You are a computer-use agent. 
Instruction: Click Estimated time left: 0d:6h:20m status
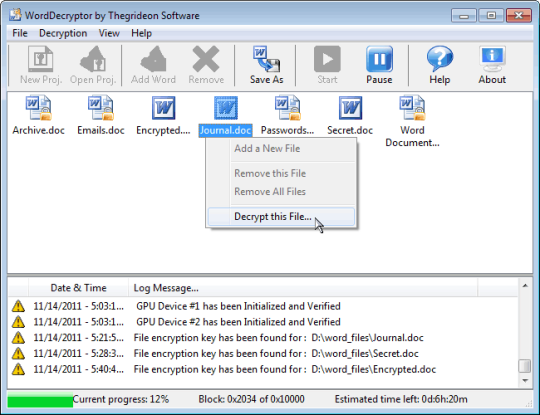pos(401,399)
